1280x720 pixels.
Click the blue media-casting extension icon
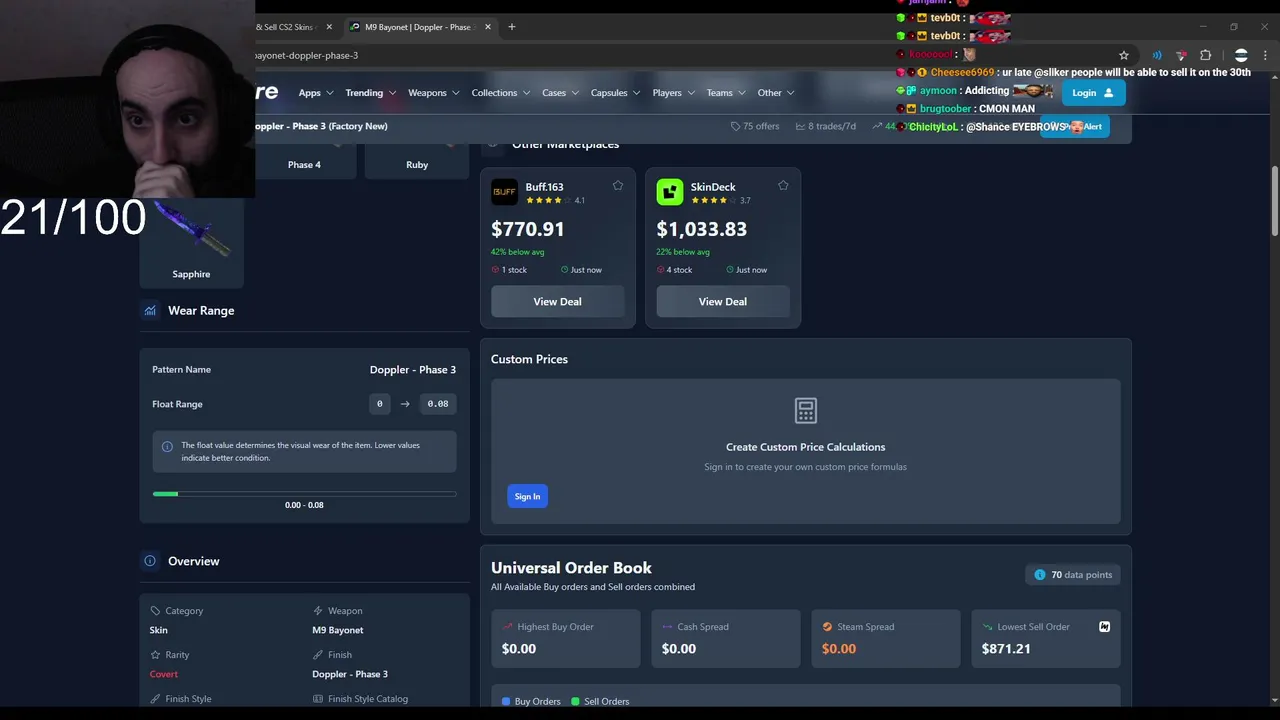coord(1157,55)
